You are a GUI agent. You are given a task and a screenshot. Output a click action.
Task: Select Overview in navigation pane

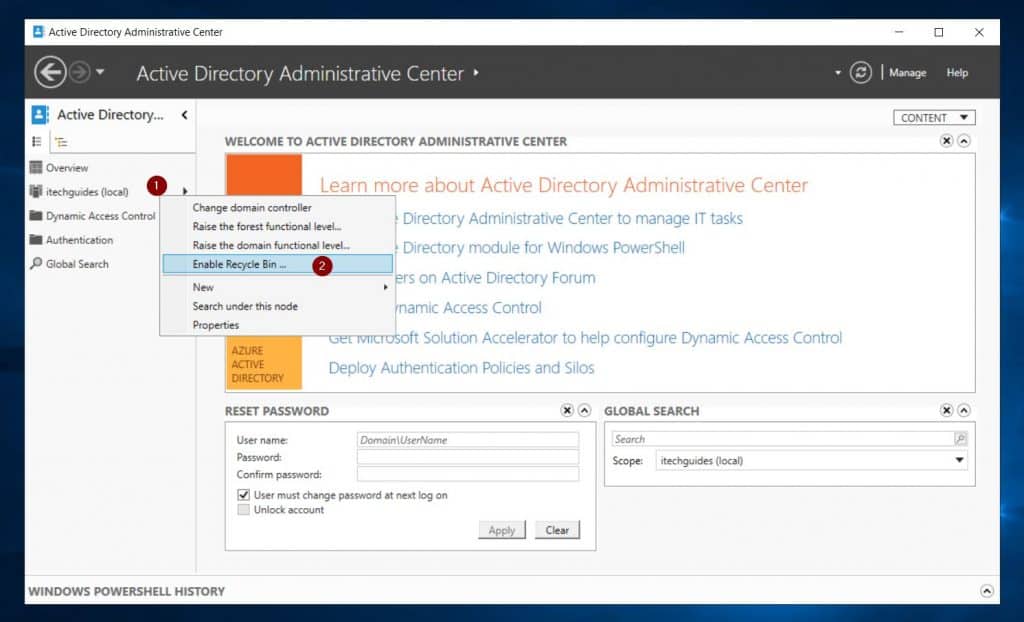(x=67, y=168)
